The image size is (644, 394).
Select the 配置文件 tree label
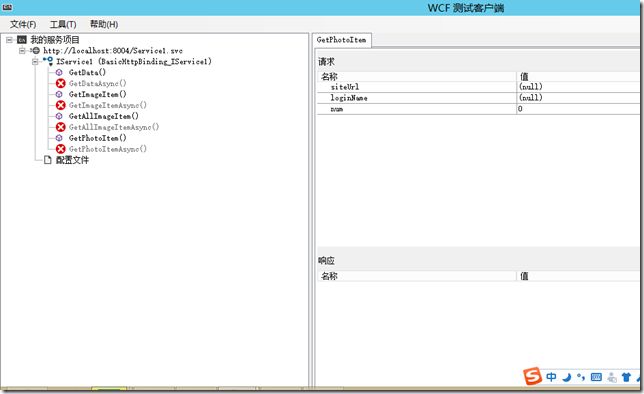tap(72, 160)
